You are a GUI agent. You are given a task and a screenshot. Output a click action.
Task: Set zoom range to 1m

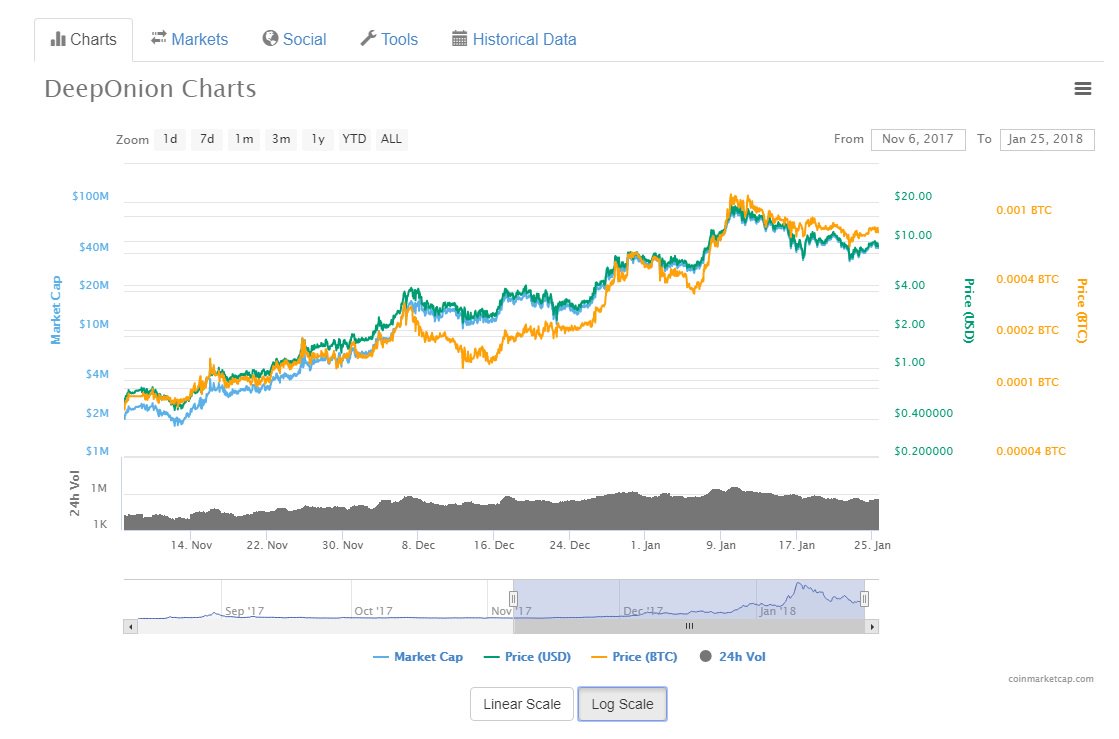pyautogui.click(x=244, y=139)
